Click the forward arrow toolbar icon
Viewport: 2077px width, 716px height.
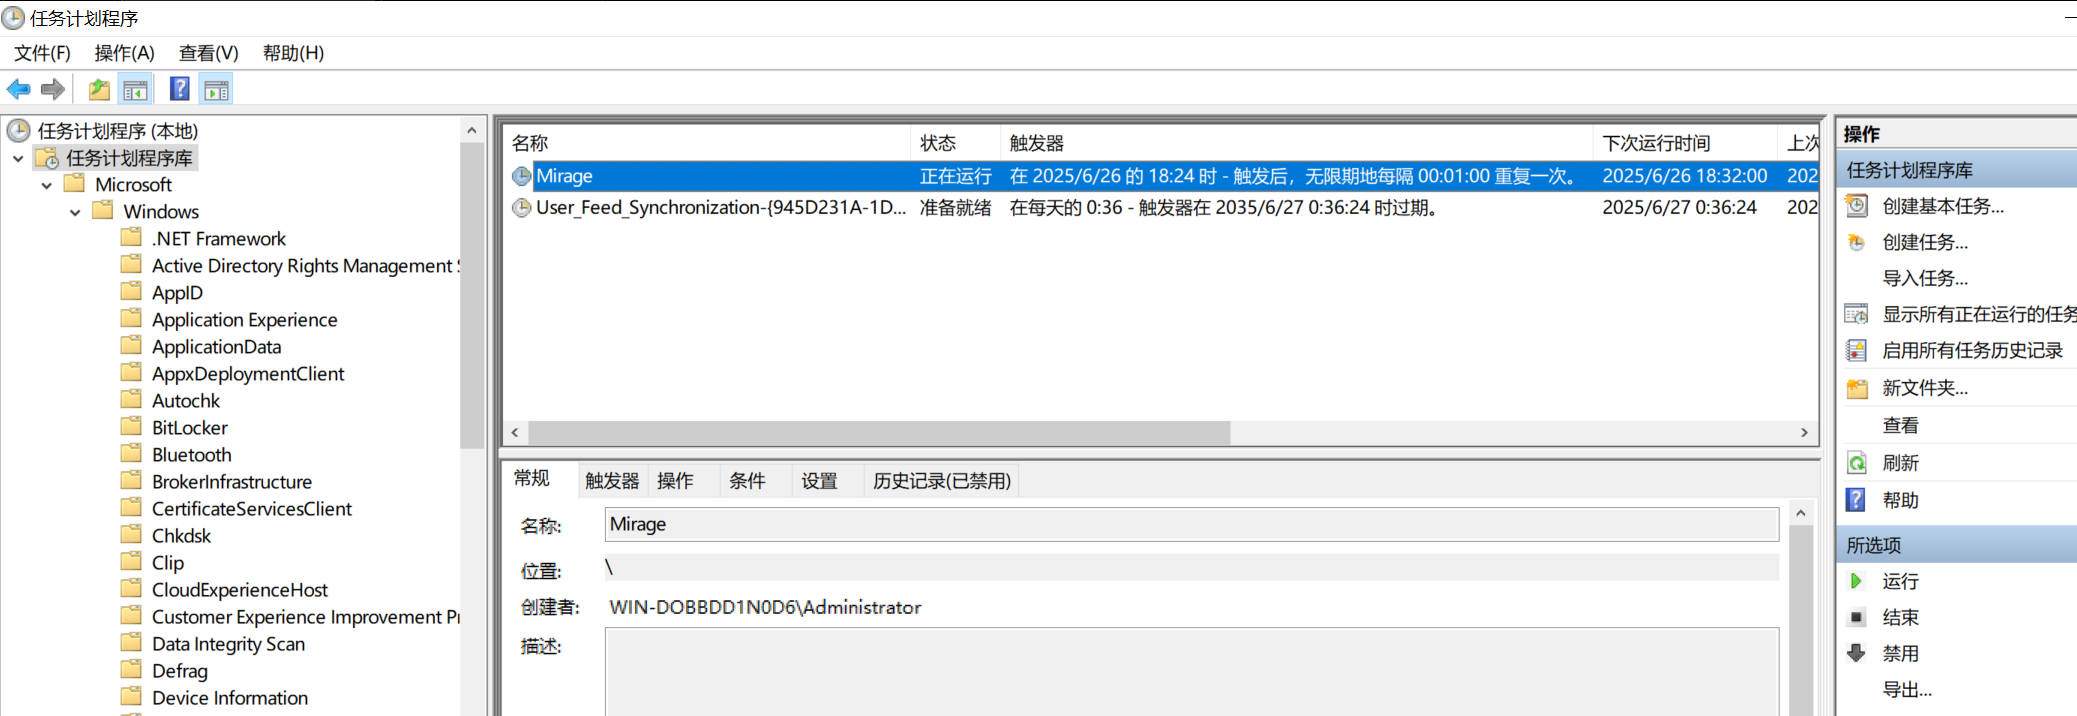tap(53, 90)
